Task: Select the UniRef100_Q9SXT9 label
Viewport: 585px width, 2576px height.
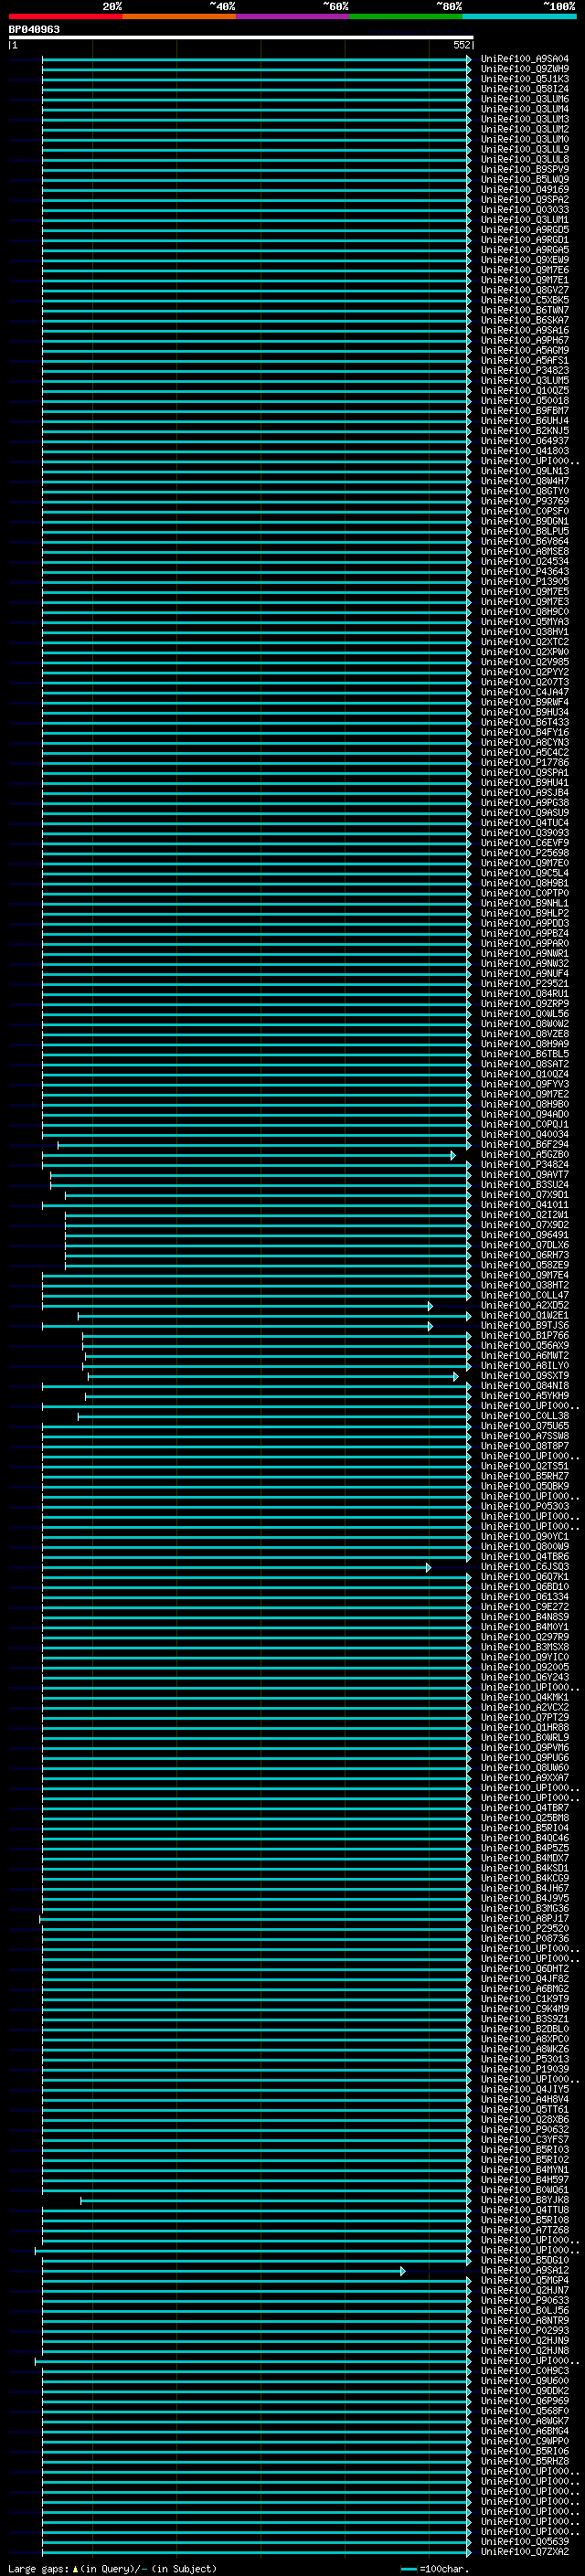Action: click(x=525, y=1375)
